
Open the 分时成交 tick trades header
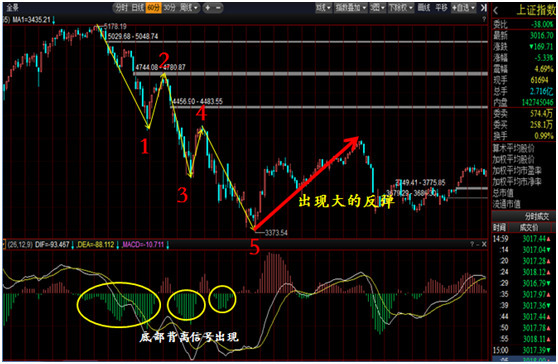tap(523, 216)
